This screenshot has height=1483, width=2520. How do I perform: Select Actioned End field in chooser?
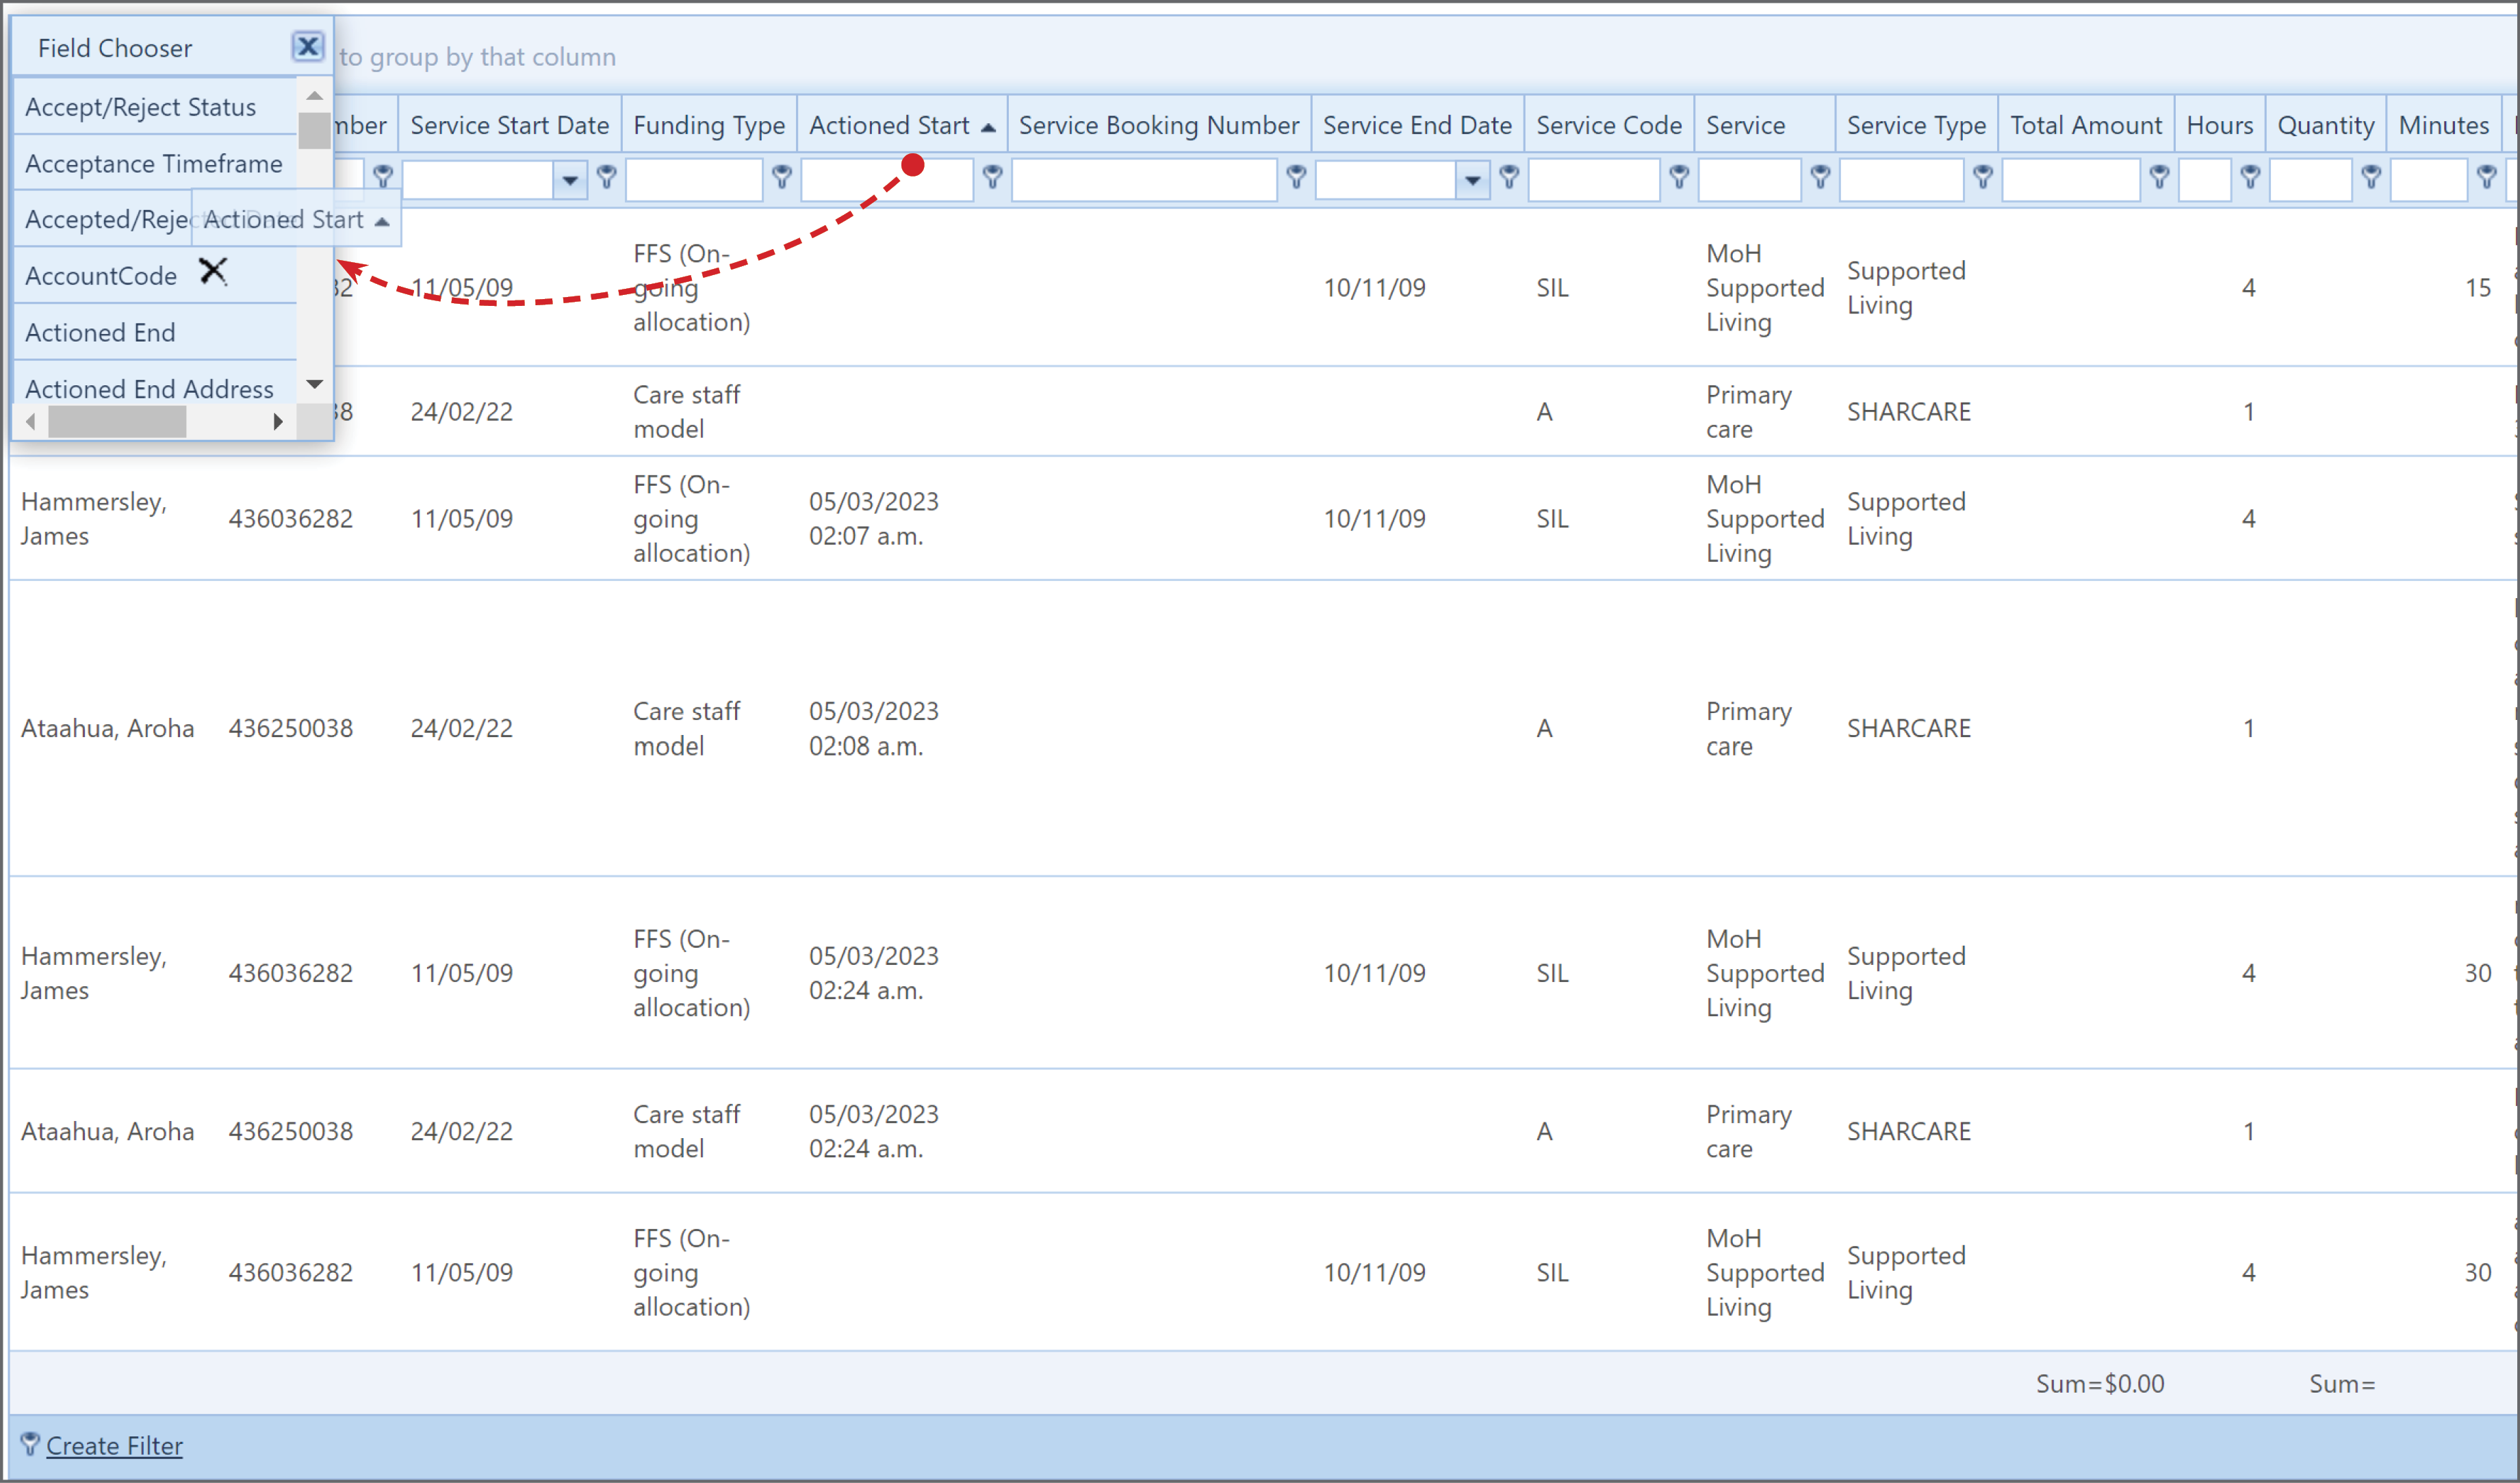155,332
